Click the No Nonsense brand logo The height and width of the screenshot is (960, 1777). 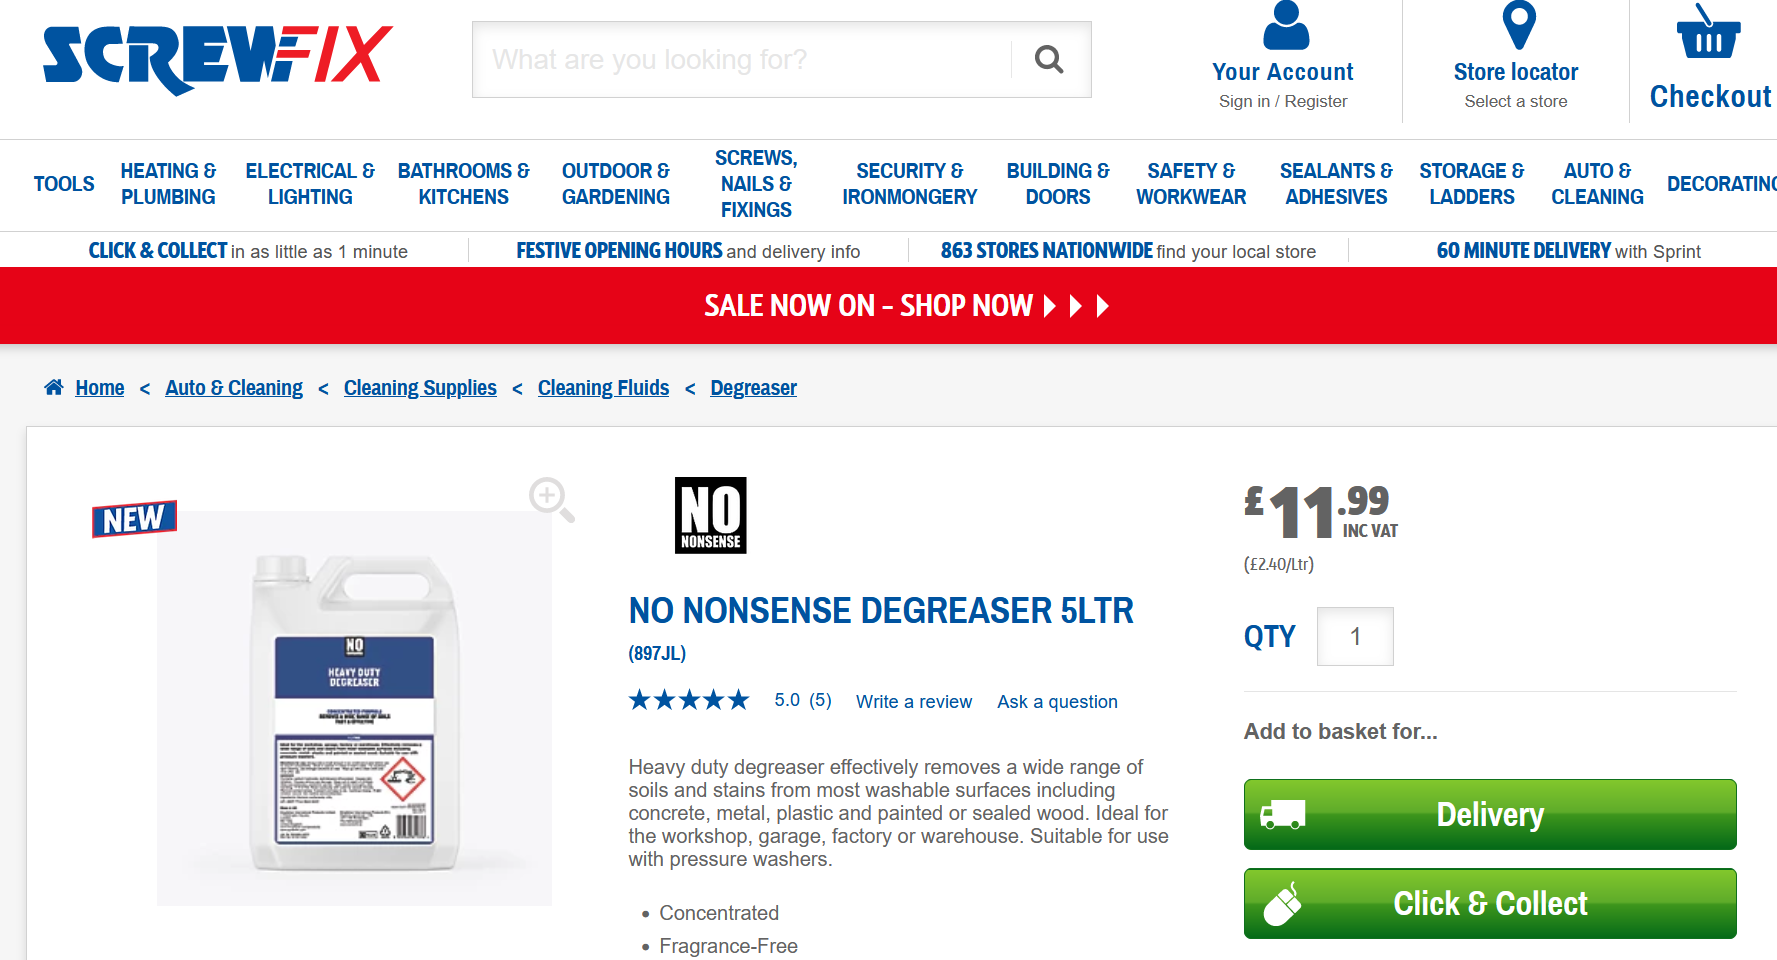710,515
